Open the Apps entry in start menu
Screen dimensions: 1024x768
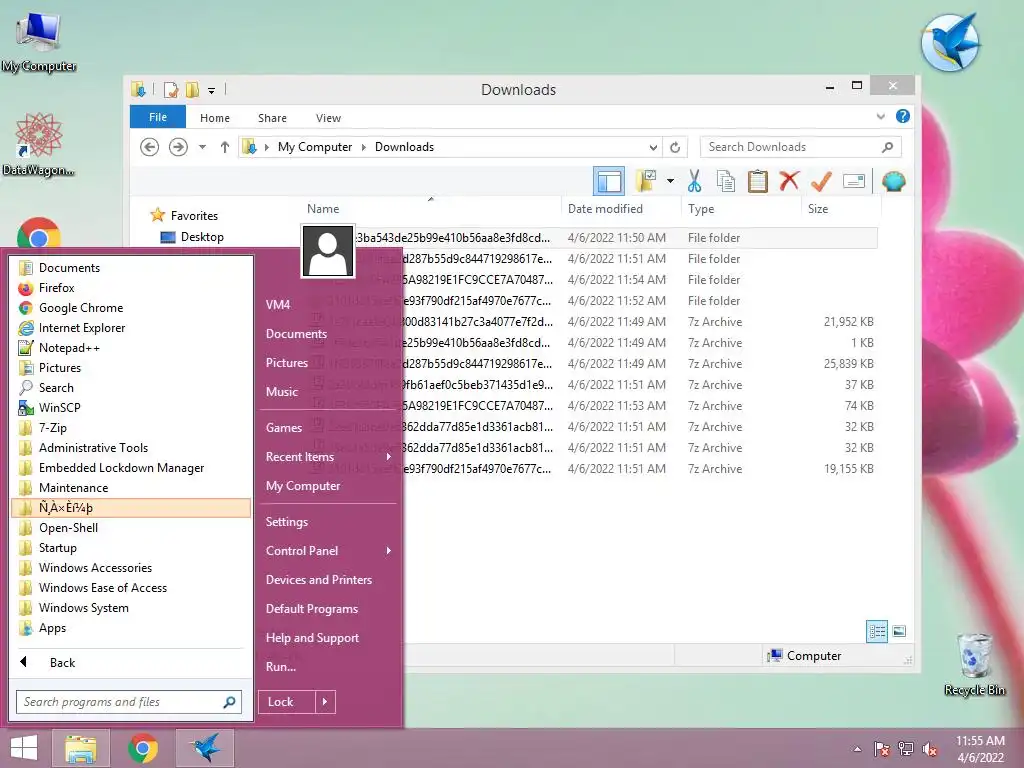52,628
